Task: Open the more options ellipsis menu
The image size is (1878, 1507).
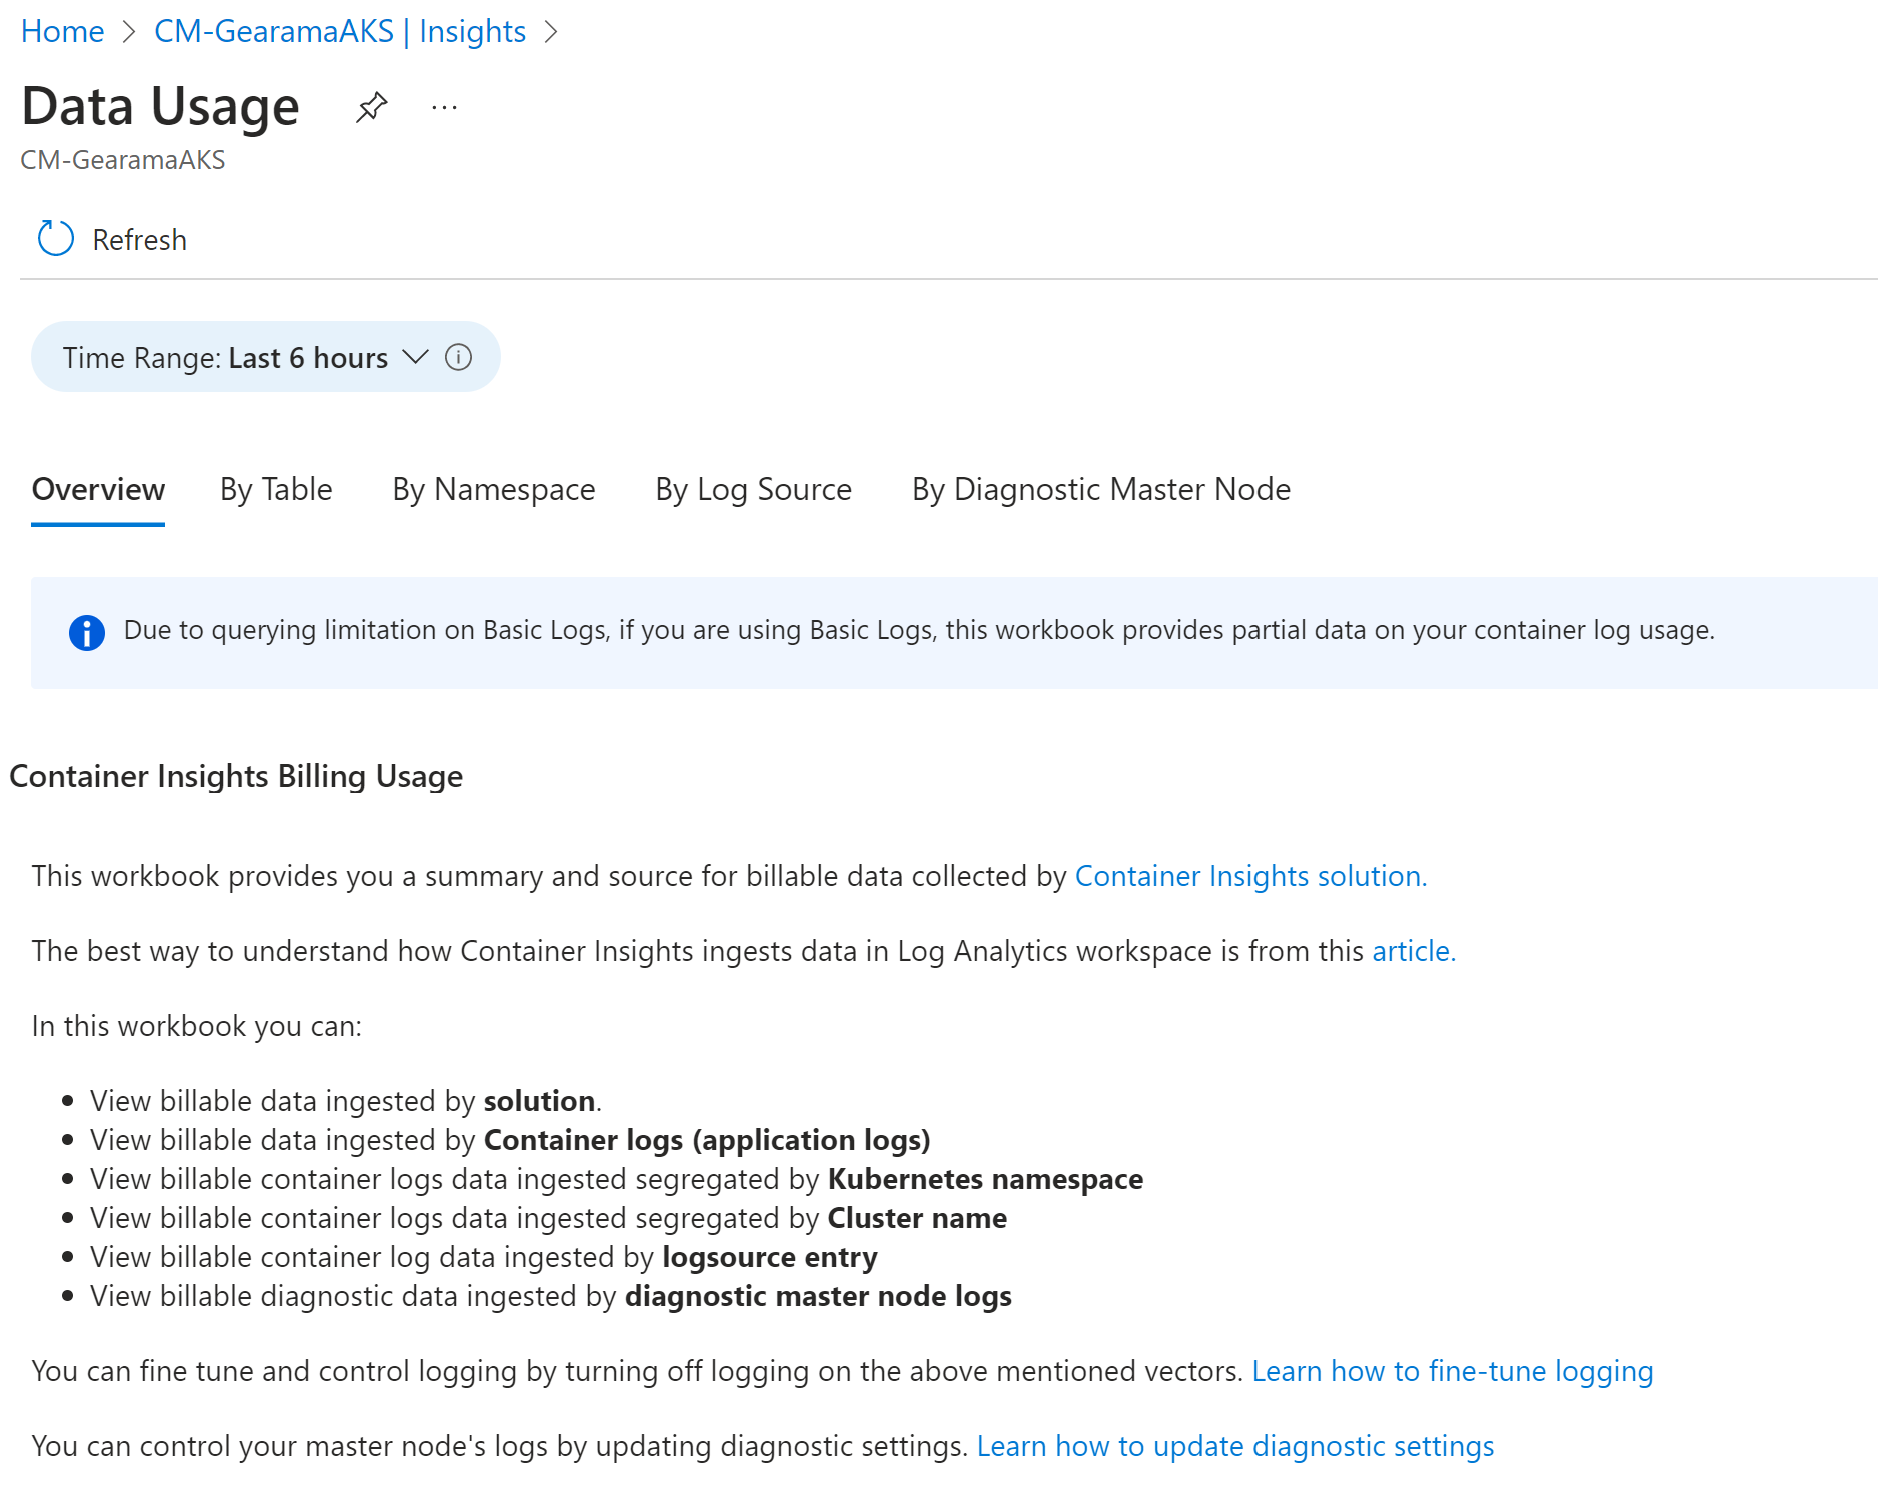Action: point(444,107)
